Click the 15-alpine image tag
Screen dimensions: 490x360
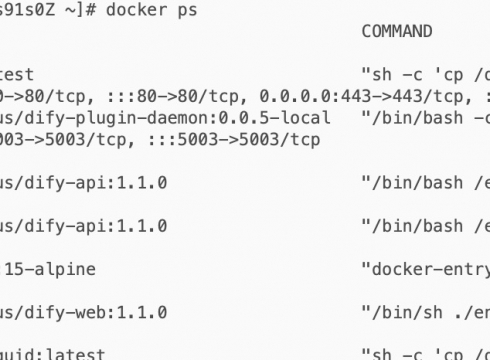click(49, 269)
